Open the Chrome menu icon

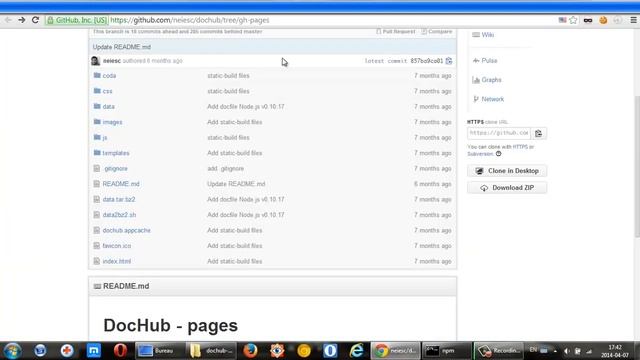(x=633, y=20)
